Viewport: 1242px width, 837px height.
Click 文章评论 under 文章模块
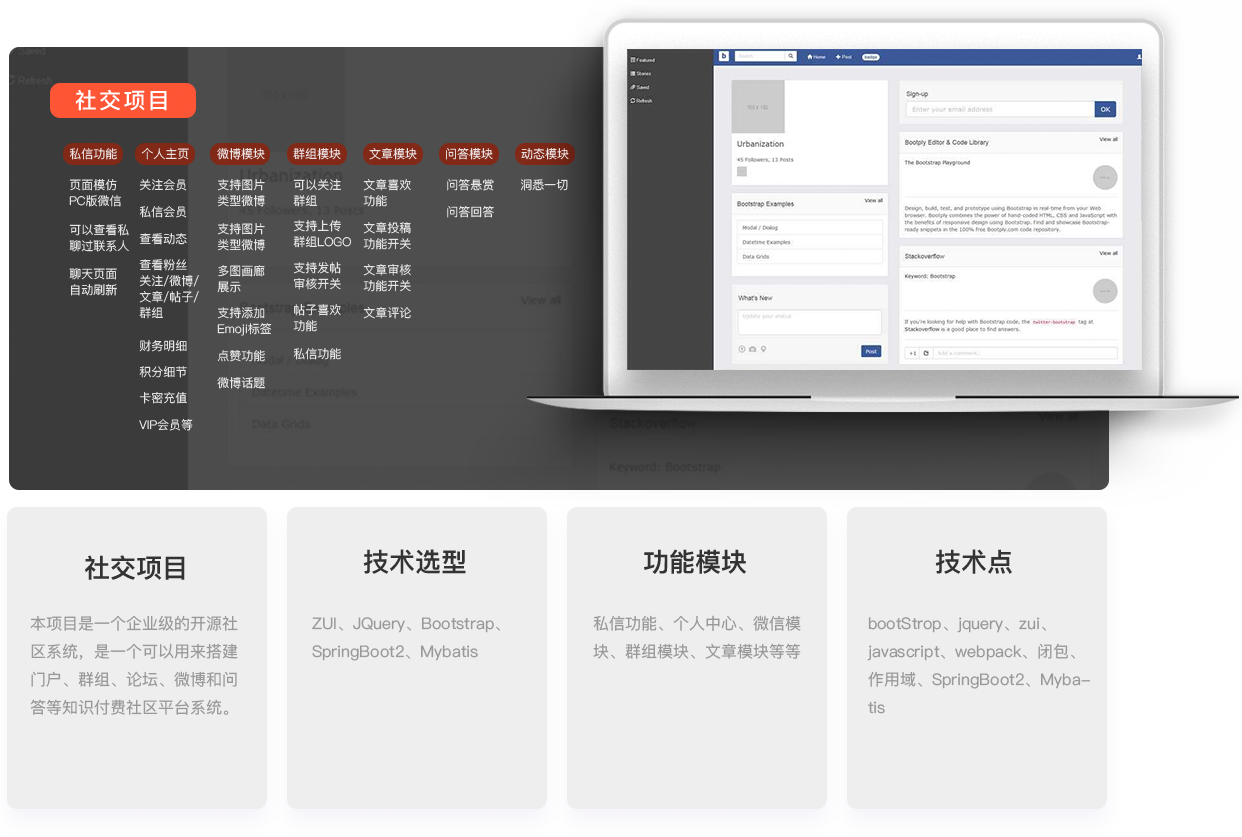click(x=387, y=313)
